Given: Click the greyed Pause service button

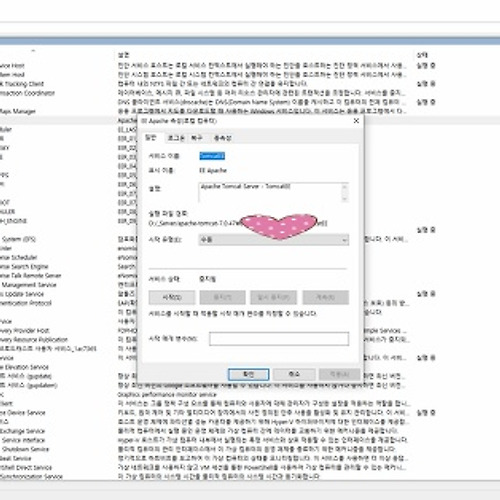Looking at the screenshot, I should click(273, 297).
